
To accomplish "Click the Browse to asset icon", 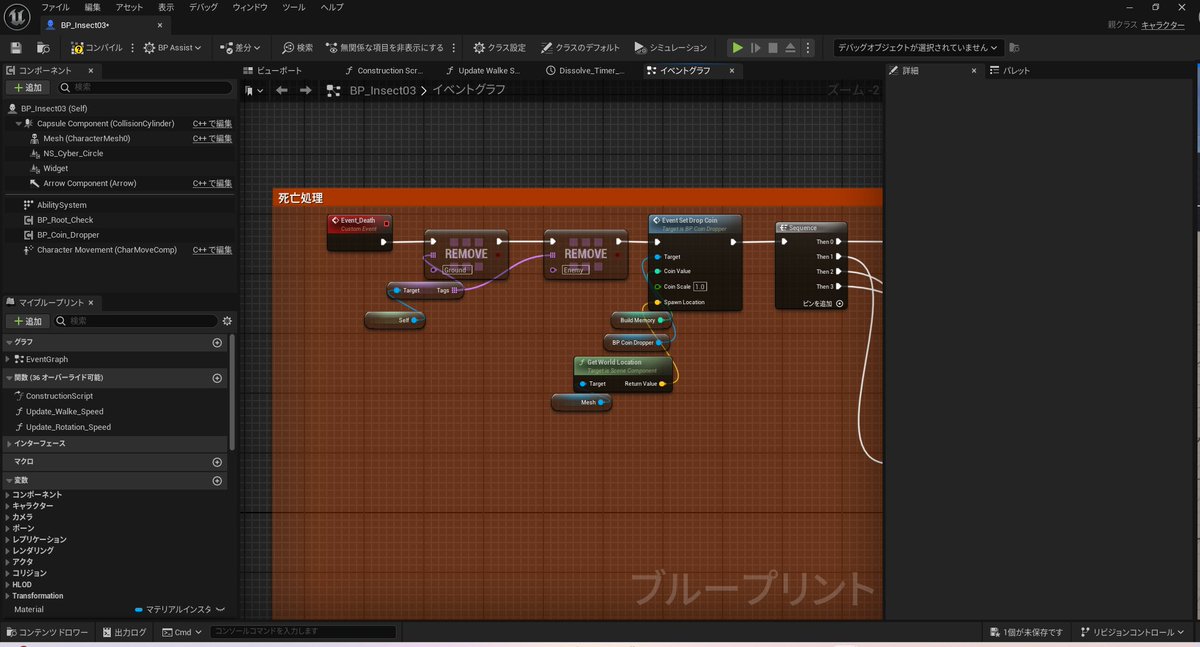I will [43, 47].
